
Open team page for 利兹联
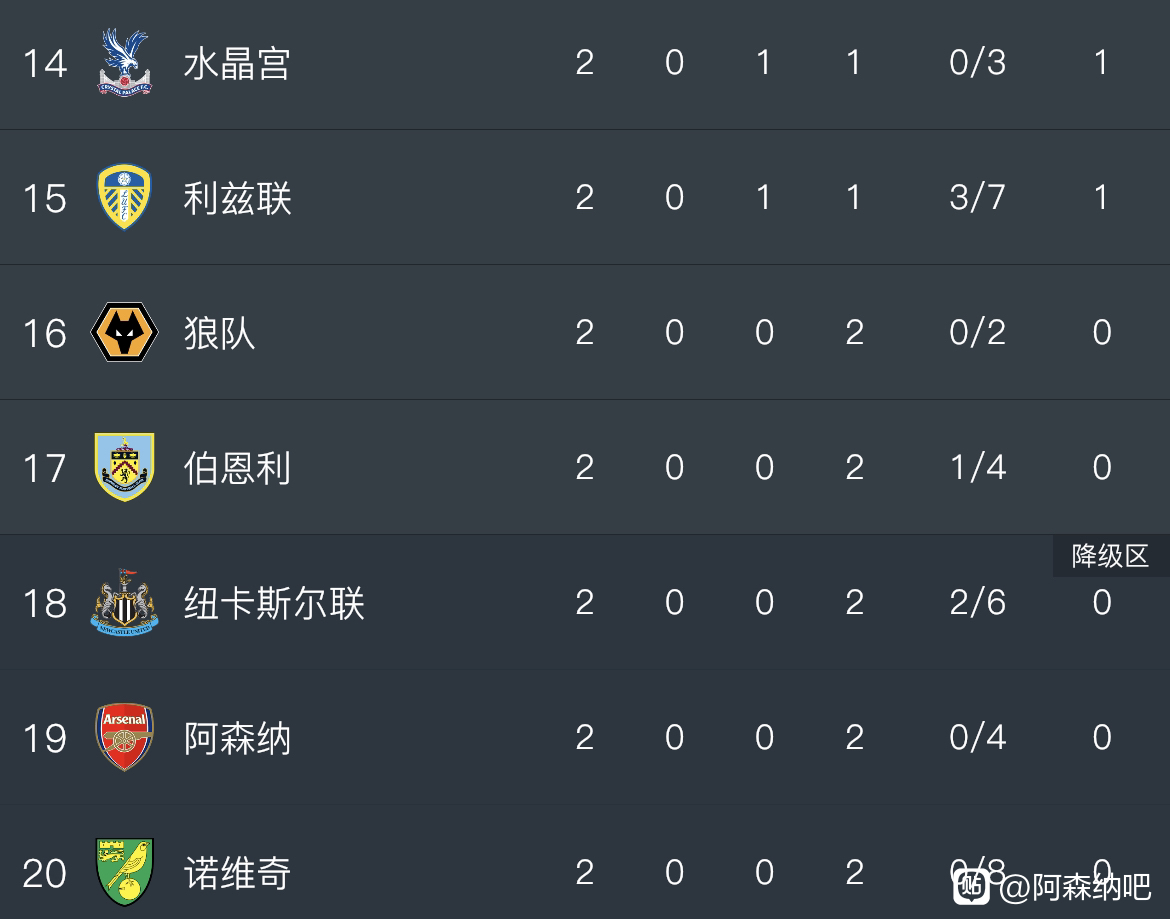point(237,198)
